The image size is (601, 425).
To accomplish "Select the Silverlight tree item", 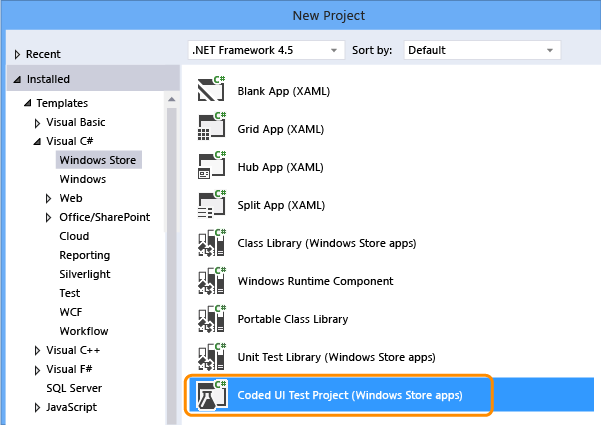I will 85,274.
